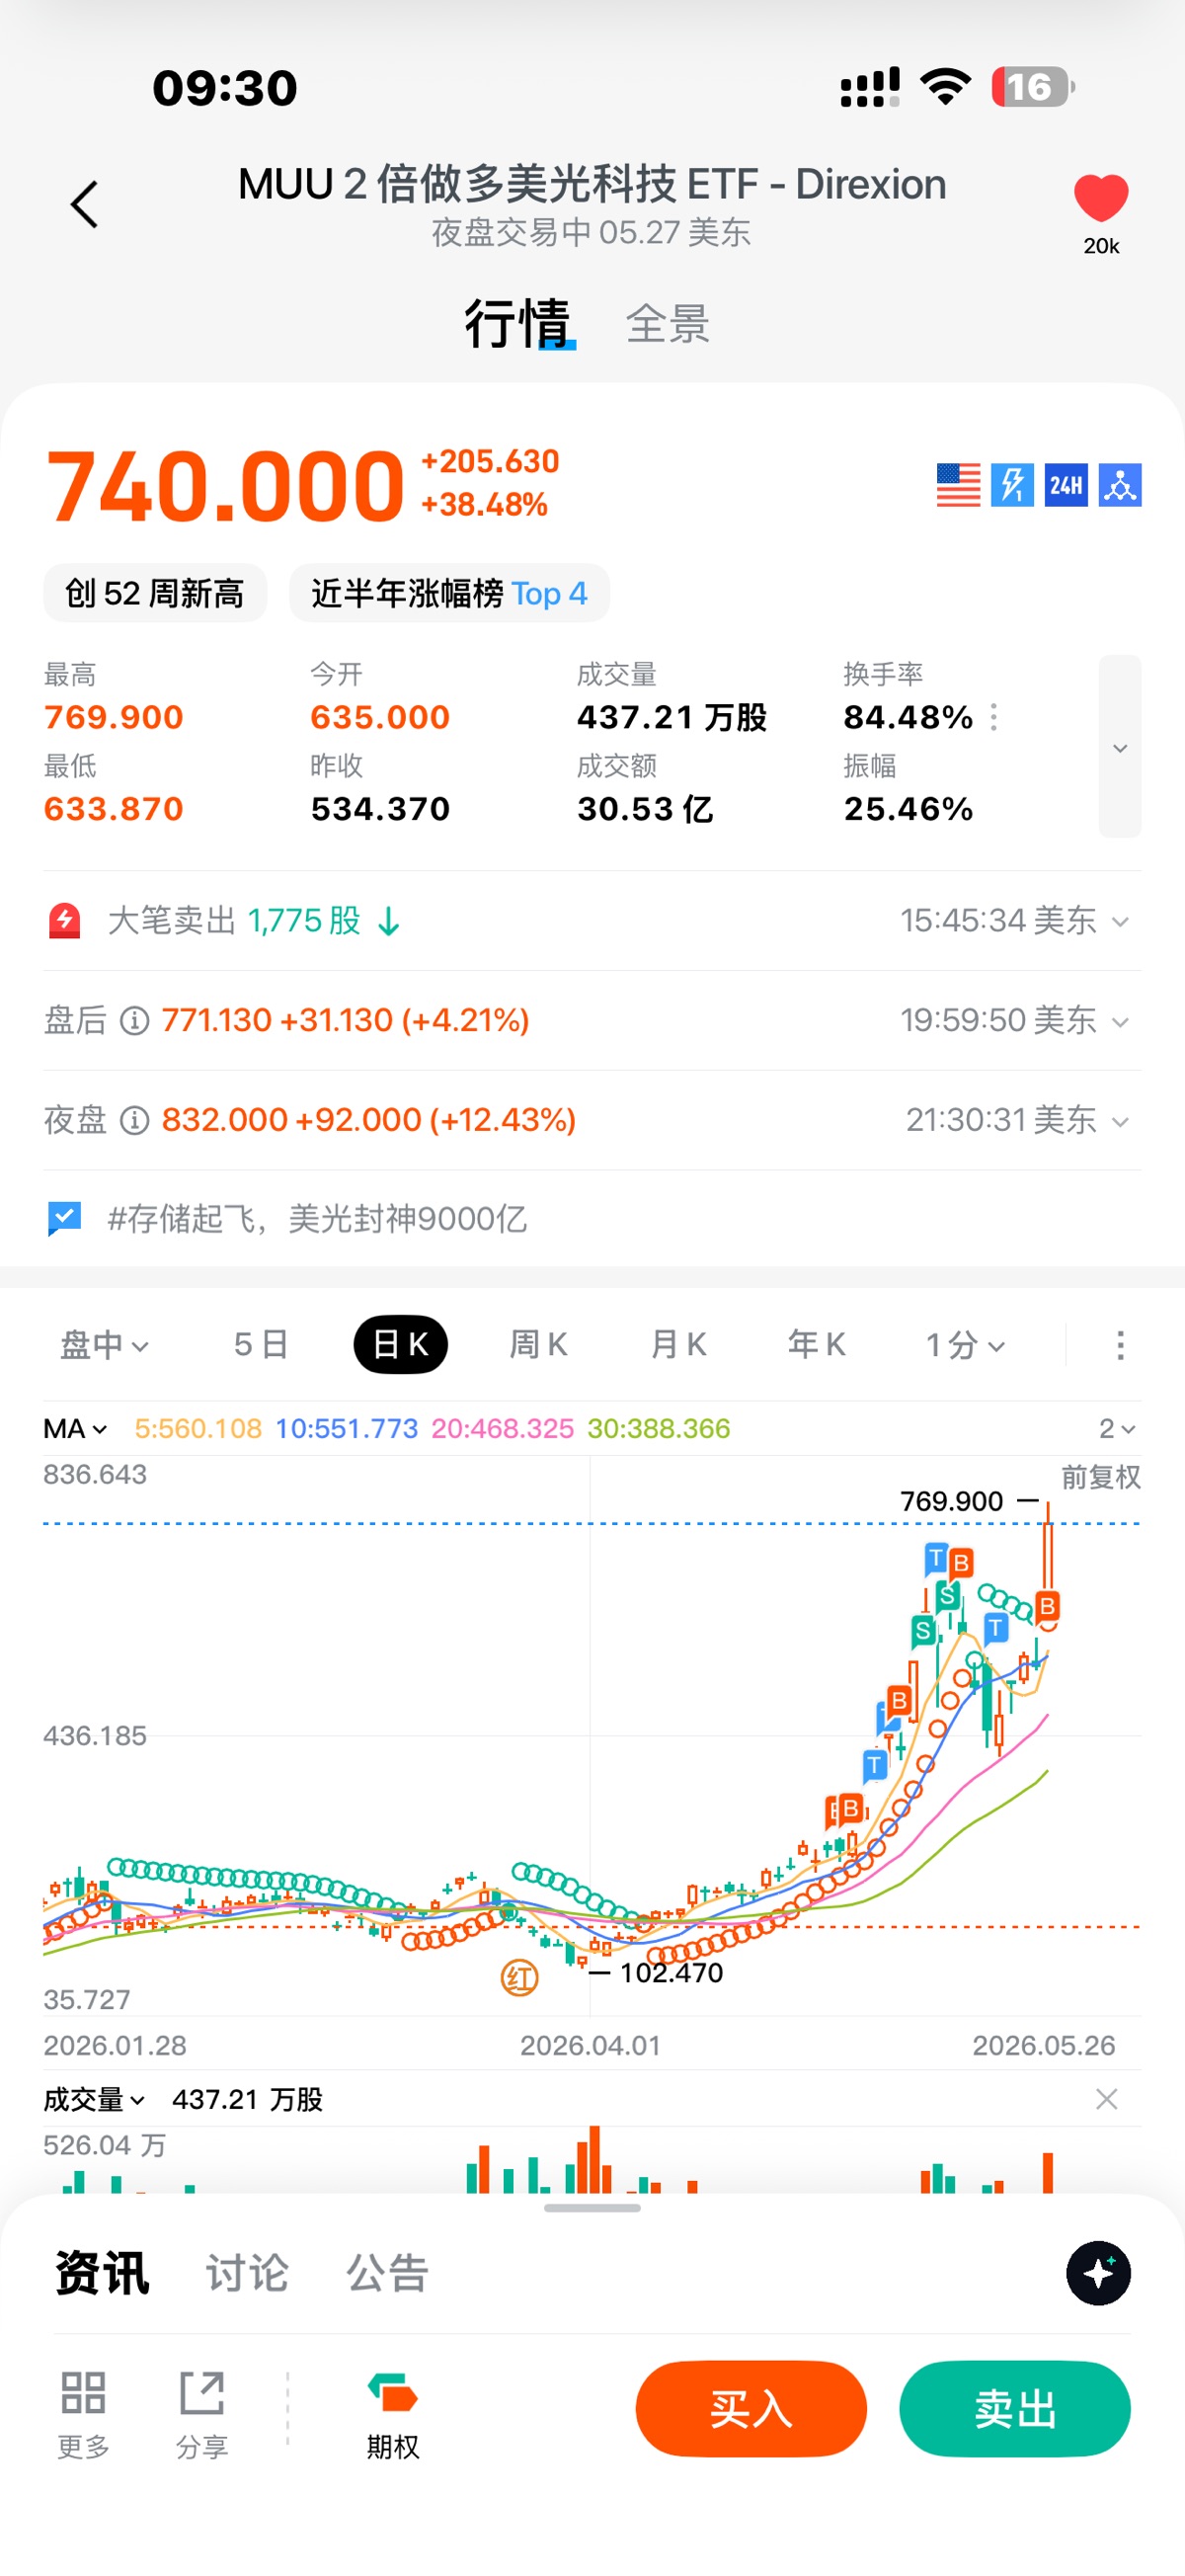Tap the US flag market icon
This screenshot has width=1185, height=2576.
pyautogui.click(x=958, y=486)
